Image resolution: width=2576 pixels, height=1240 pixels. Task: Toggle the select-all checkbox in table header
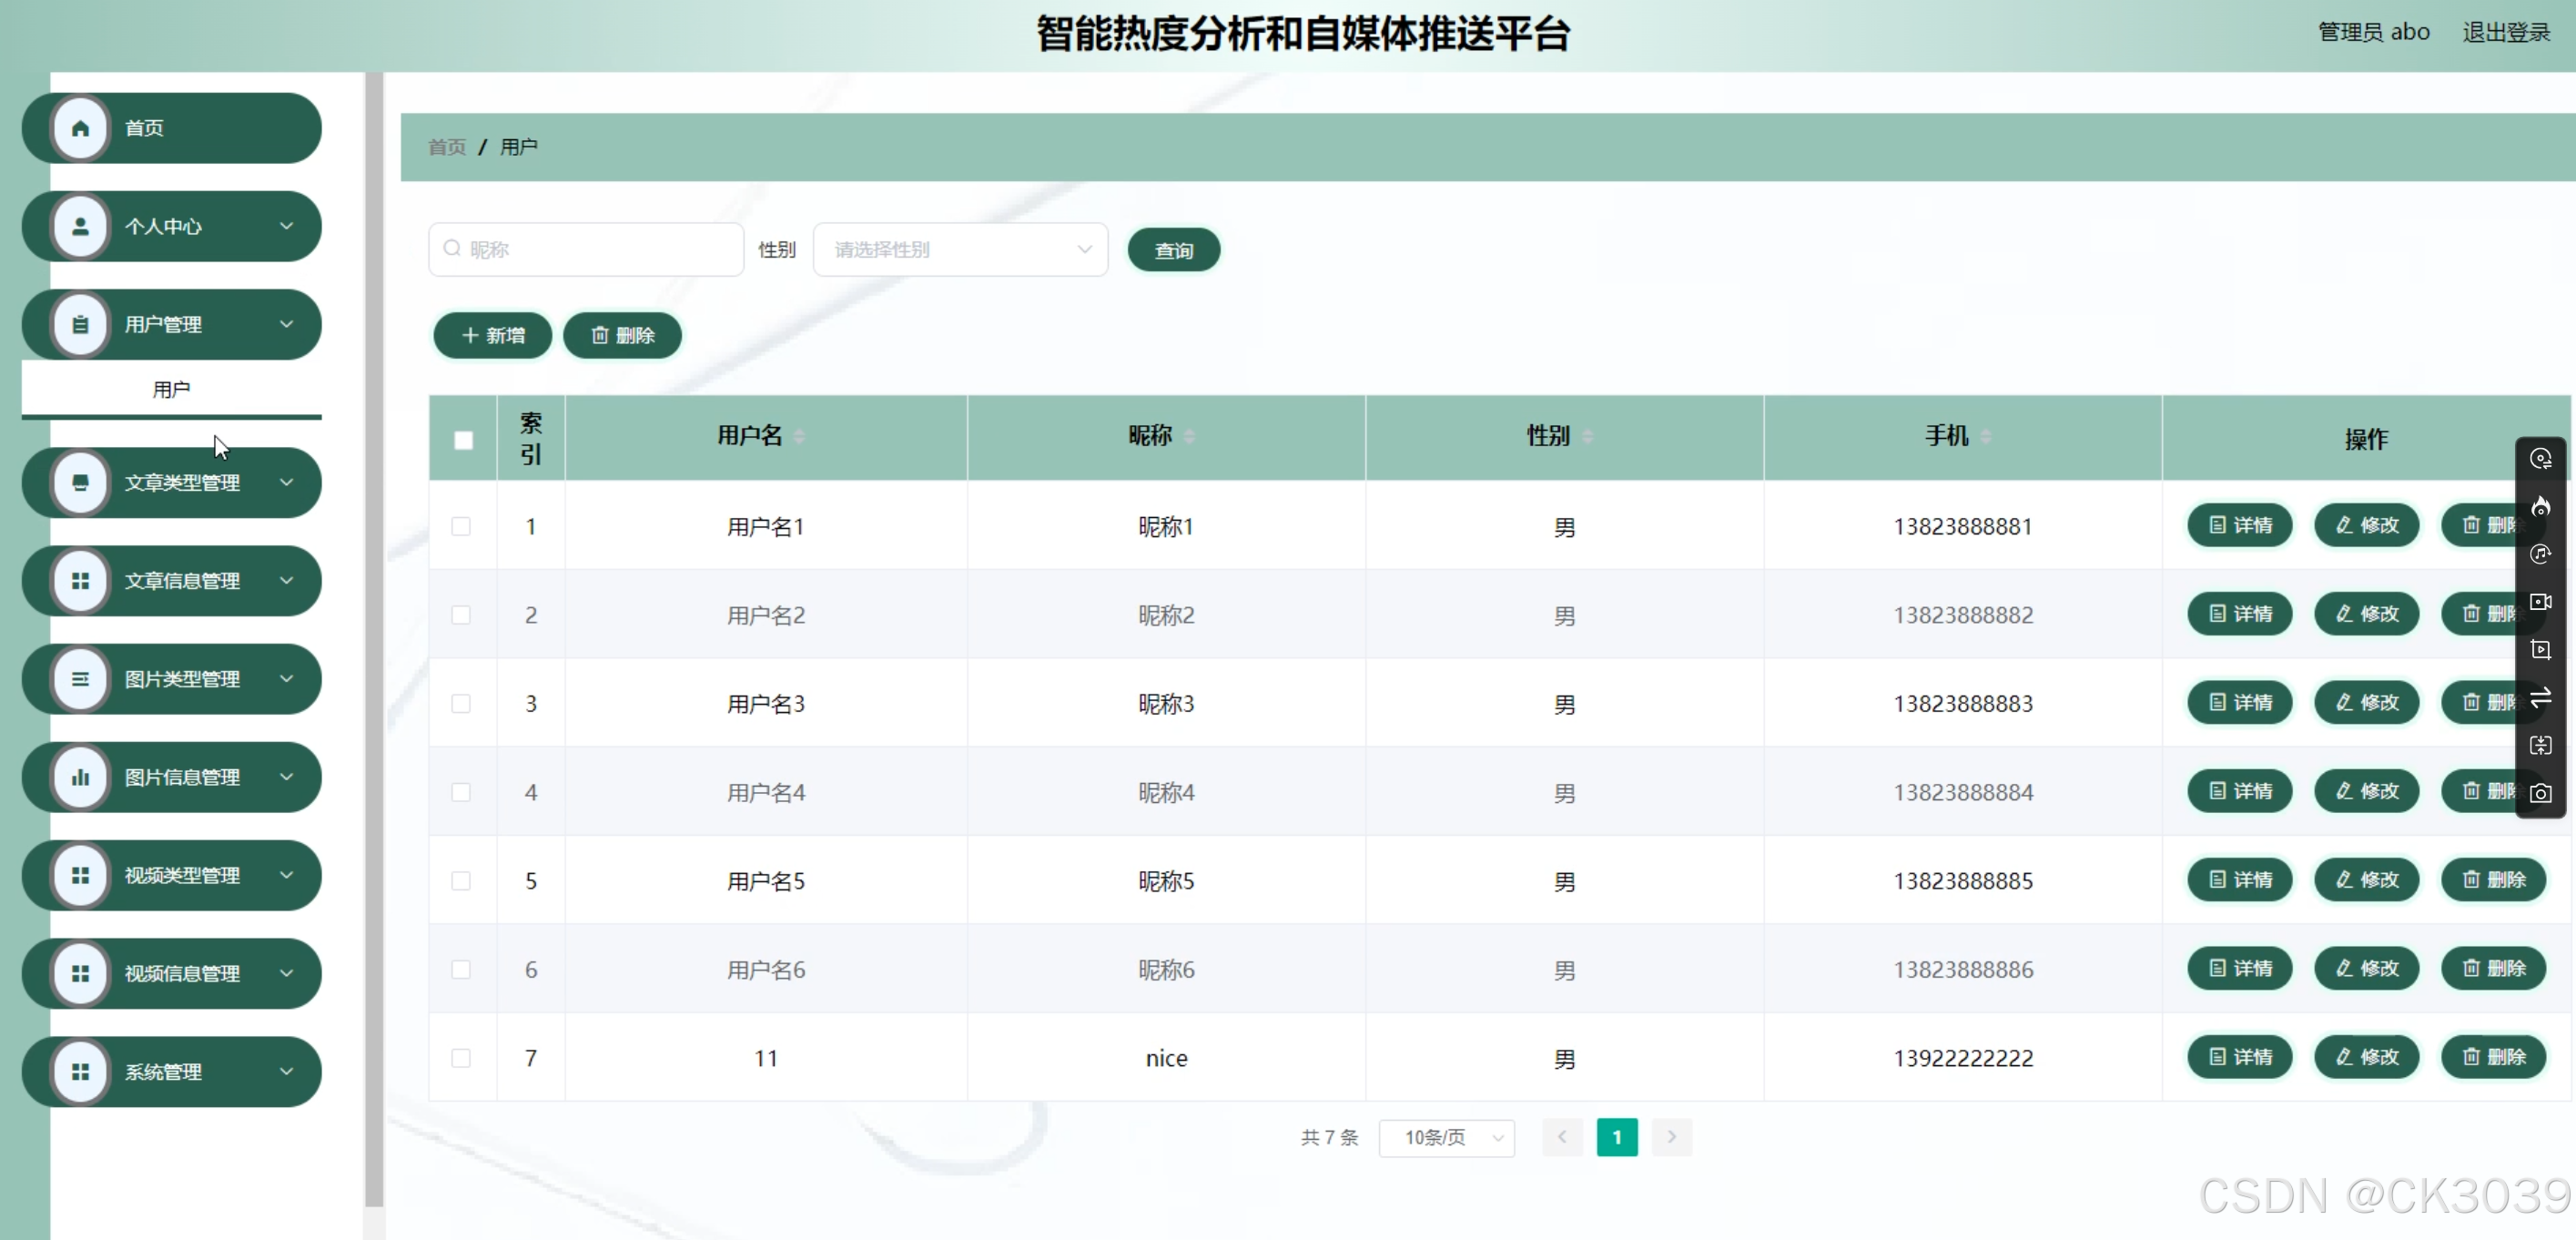coord(463,440)
